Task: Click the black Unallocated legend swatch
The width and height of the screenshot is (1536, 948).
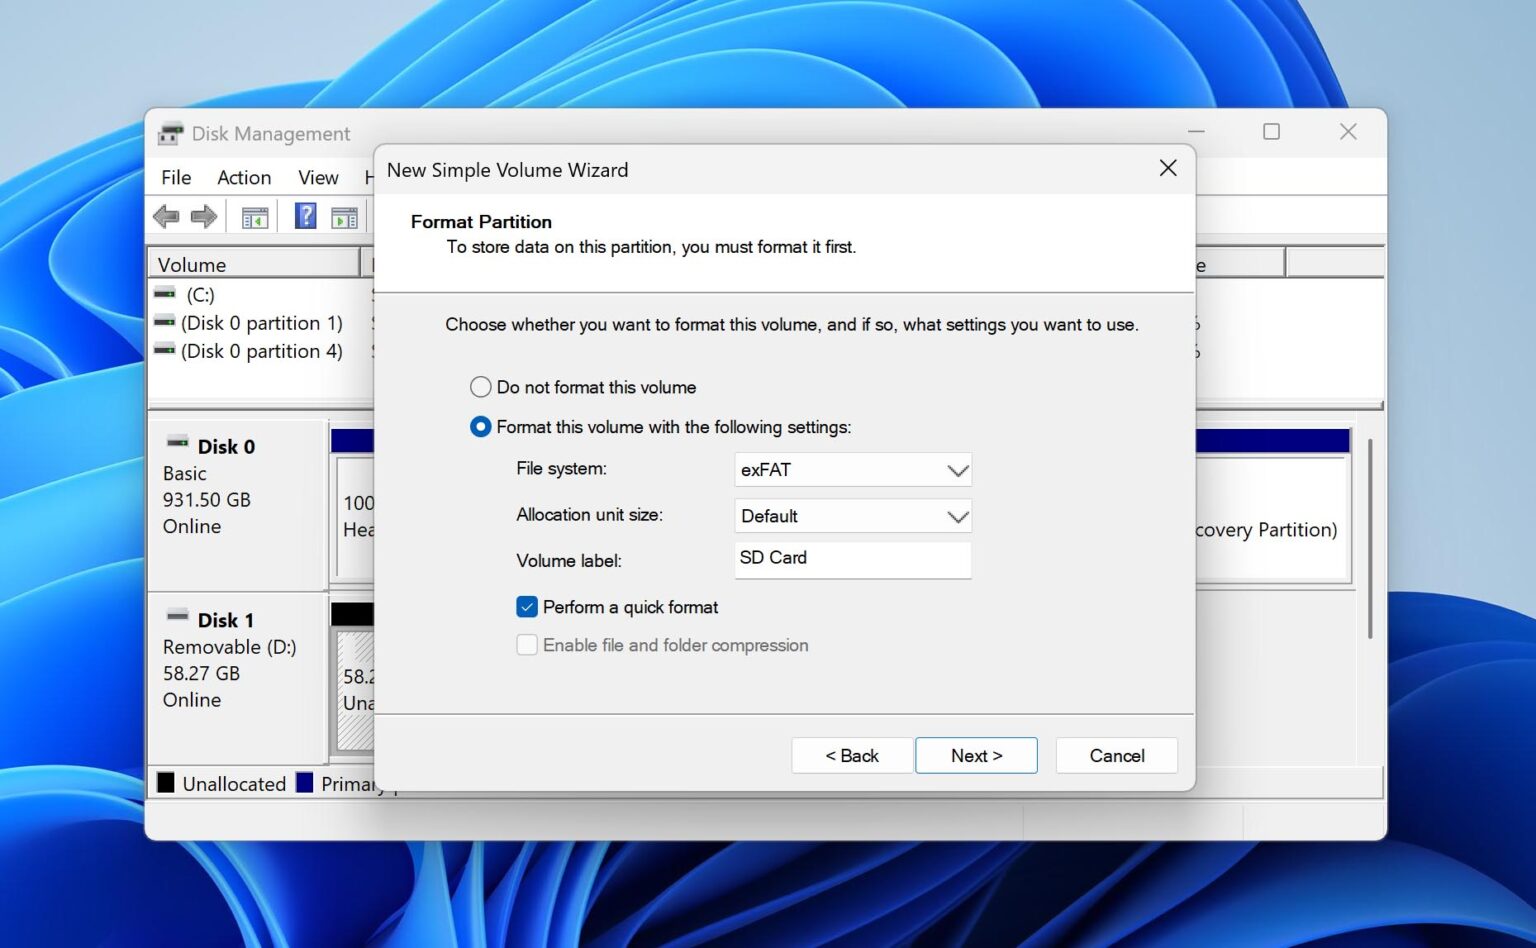Action: [x=165, y=783]
